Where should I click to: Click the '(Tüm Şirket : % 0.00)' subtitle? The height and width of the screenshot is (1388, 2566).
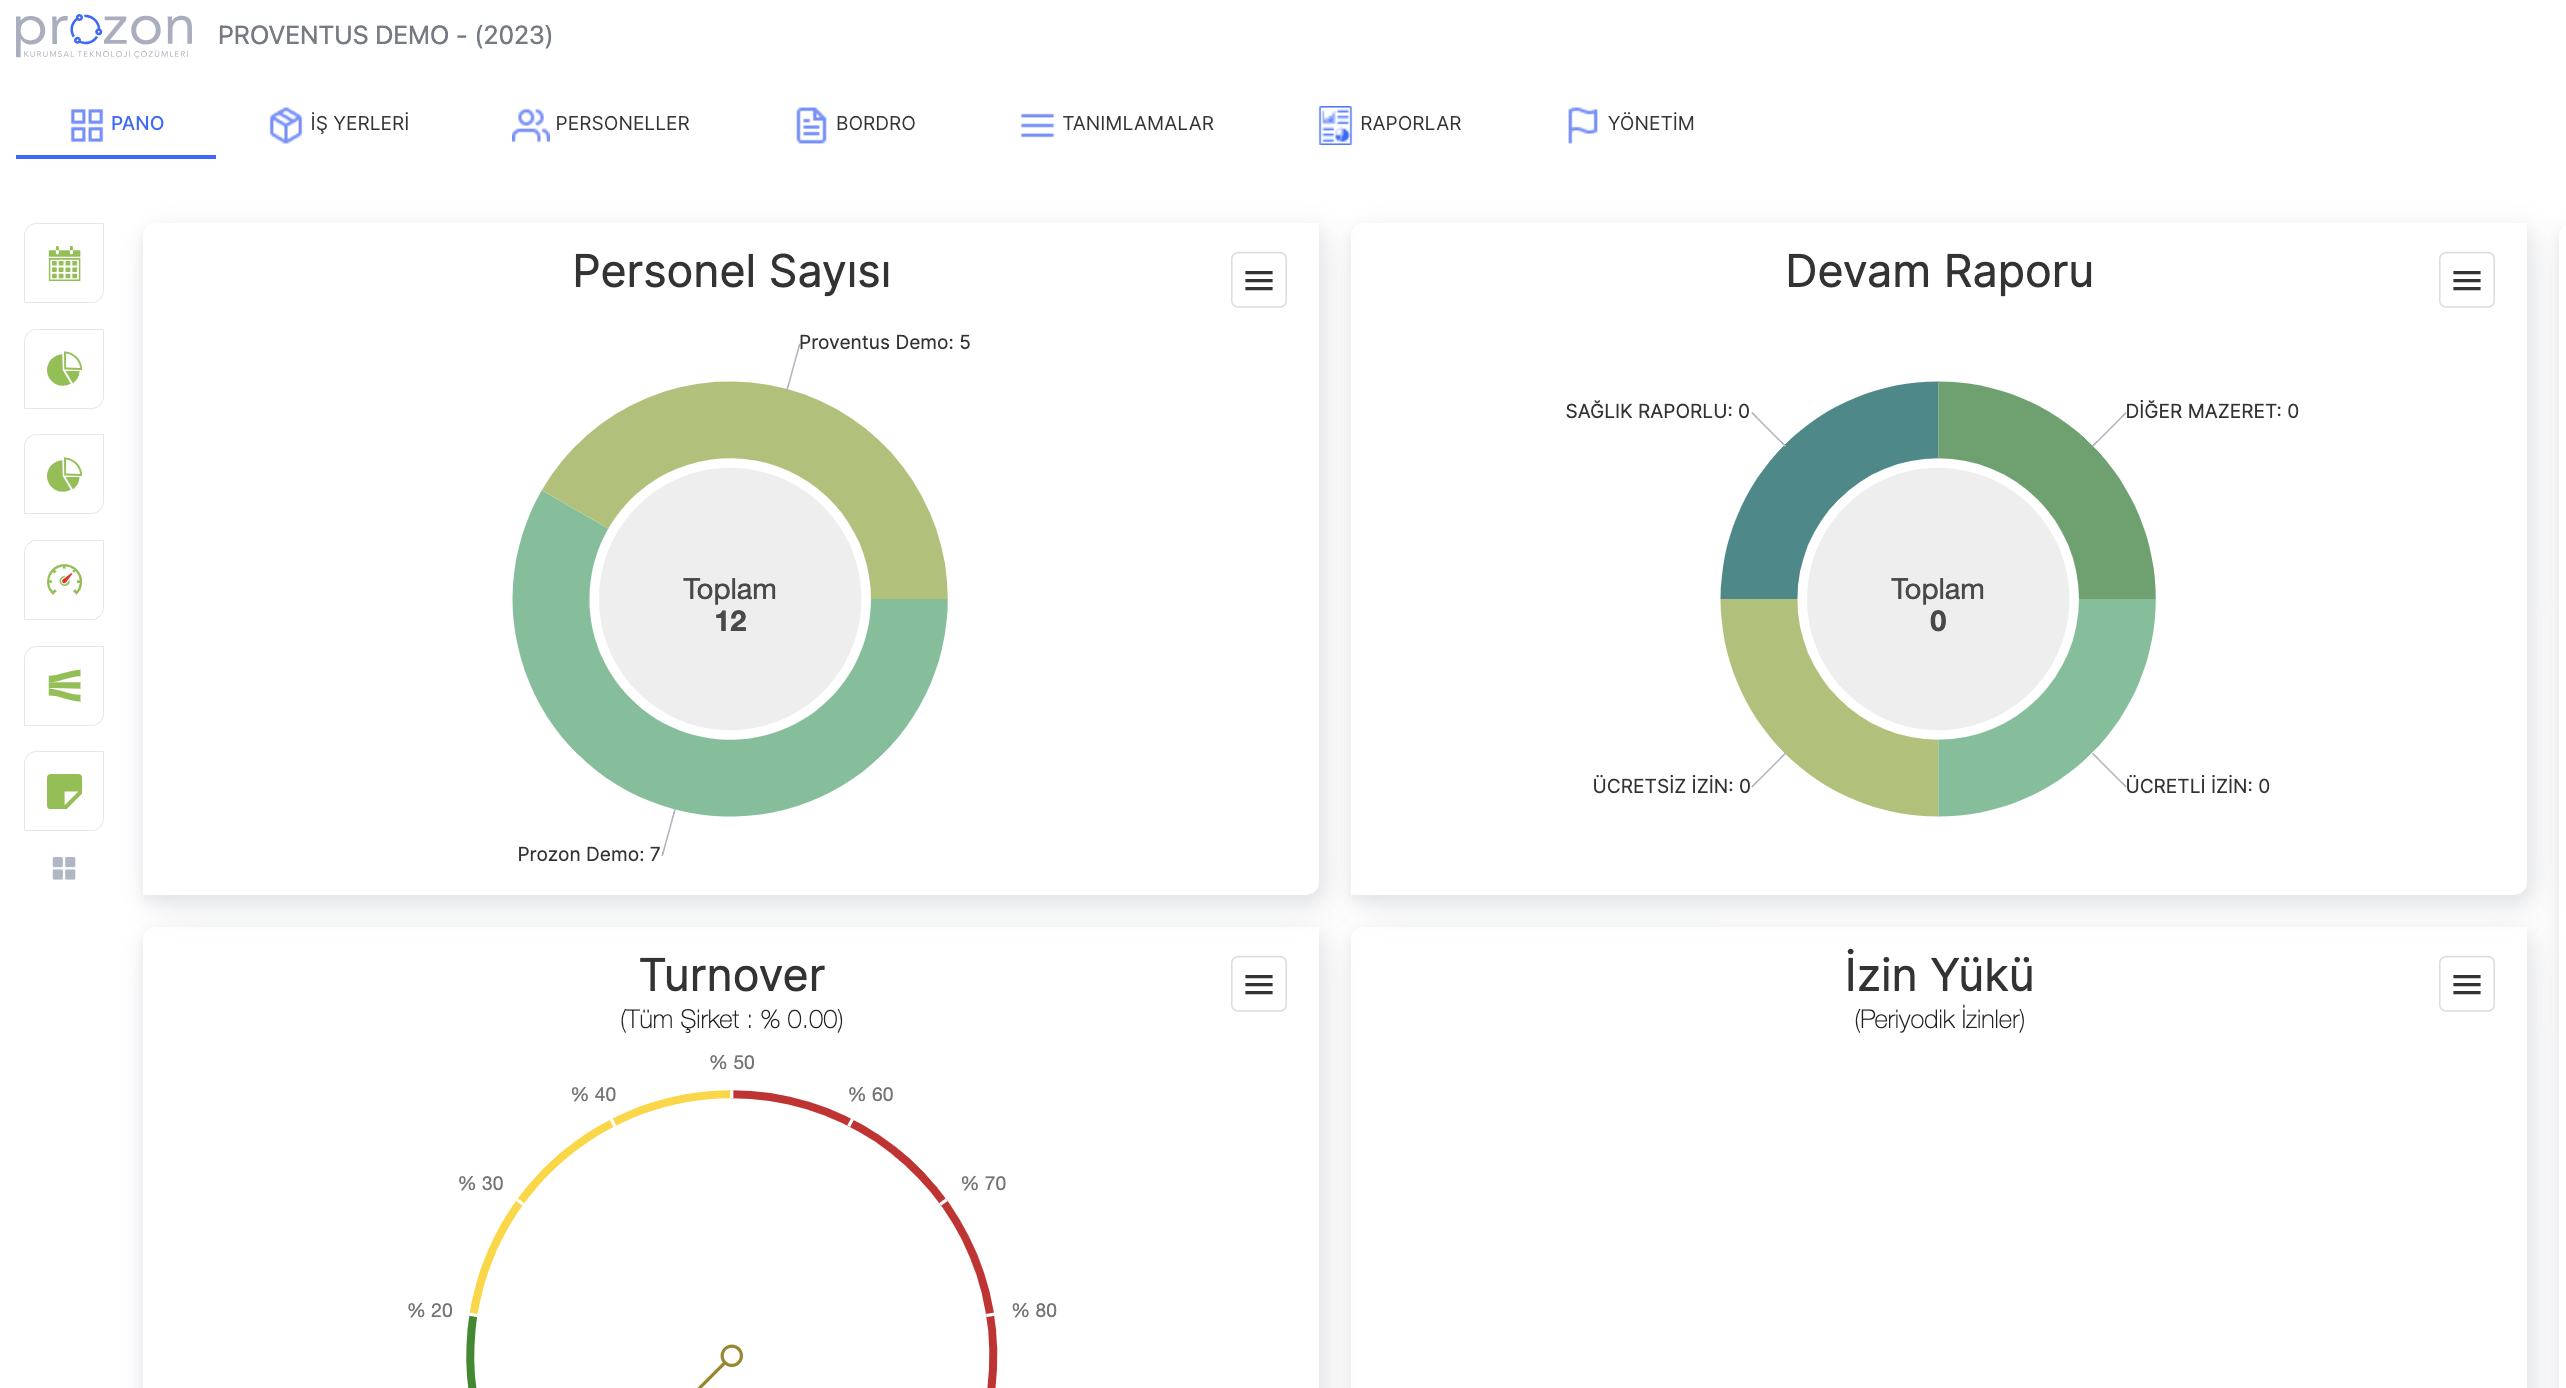coord(731,1019)
